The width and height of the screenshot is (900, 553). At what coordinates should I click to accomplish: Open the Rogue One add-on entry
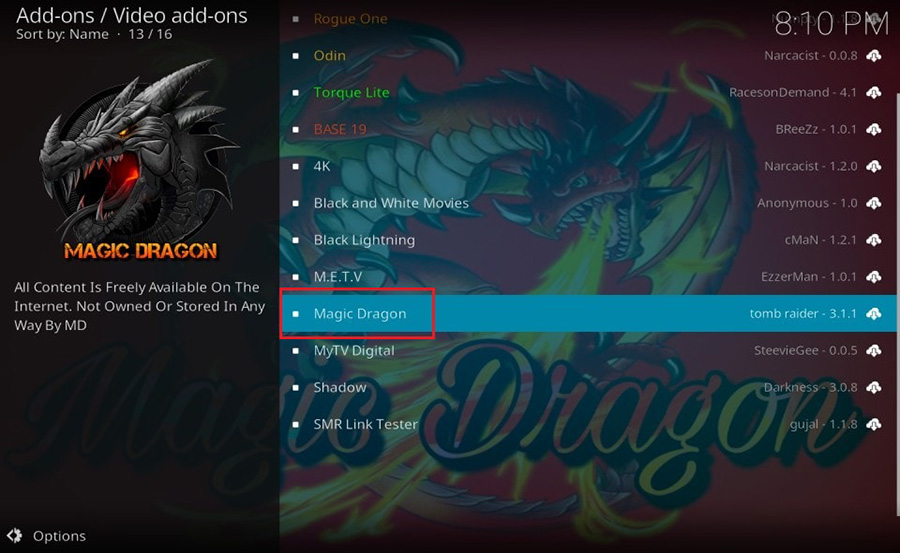(588, 19)
